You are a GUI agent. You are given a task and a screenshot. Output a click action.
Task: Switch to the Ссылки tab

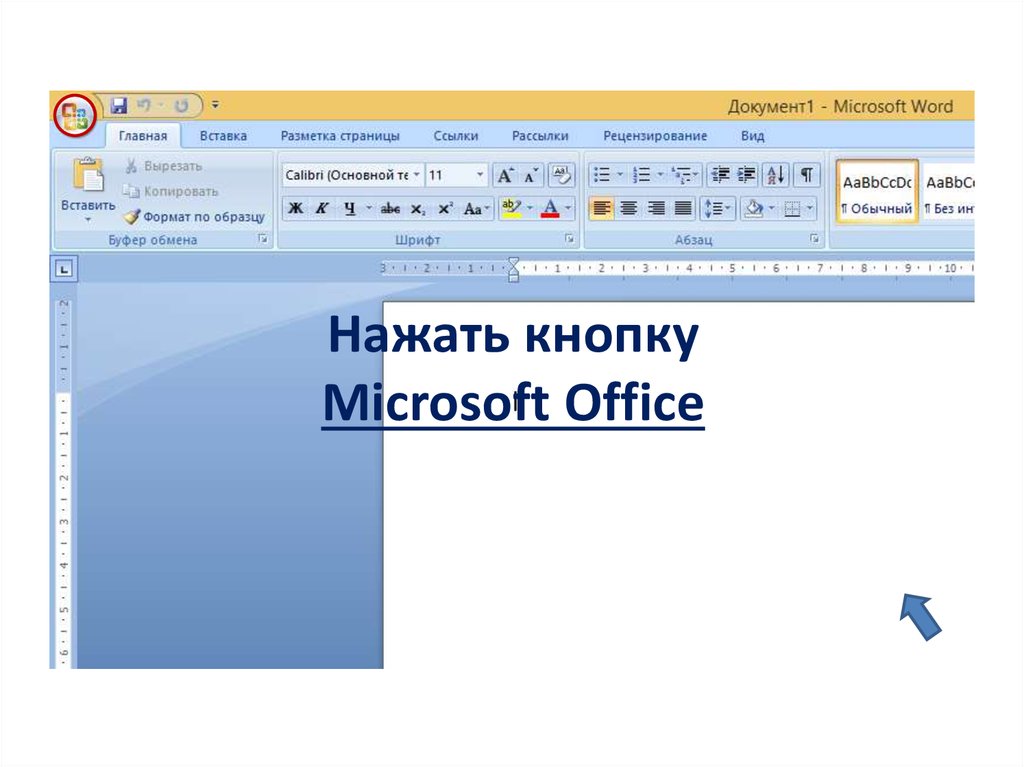tap(456, 136)
